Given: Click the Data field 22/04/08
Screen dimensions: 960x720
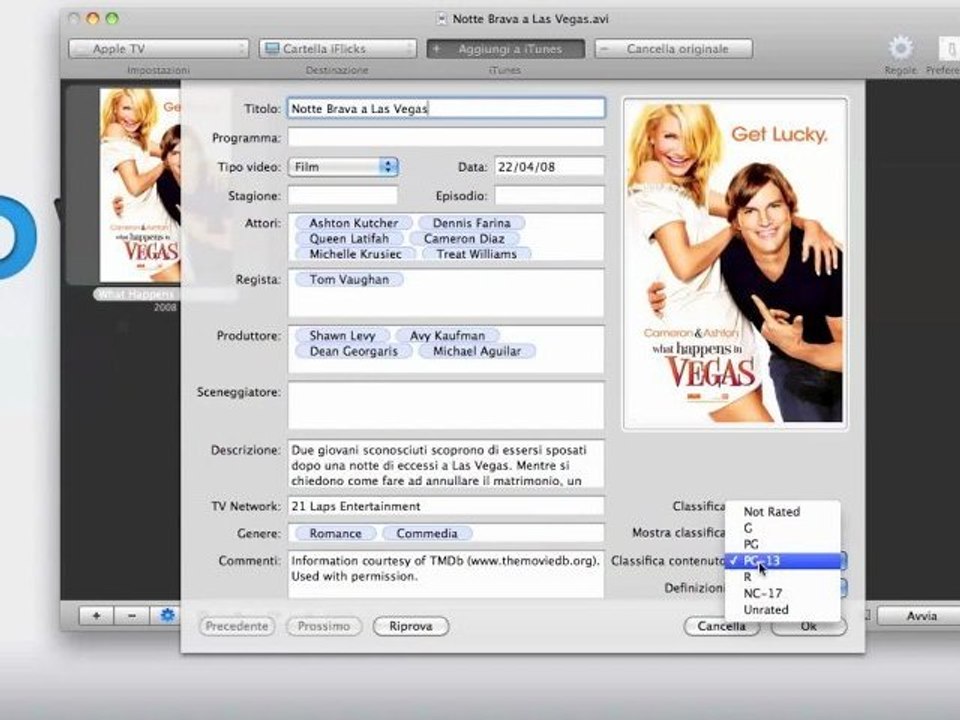Looking at the screenshot, I should point(549,167).
